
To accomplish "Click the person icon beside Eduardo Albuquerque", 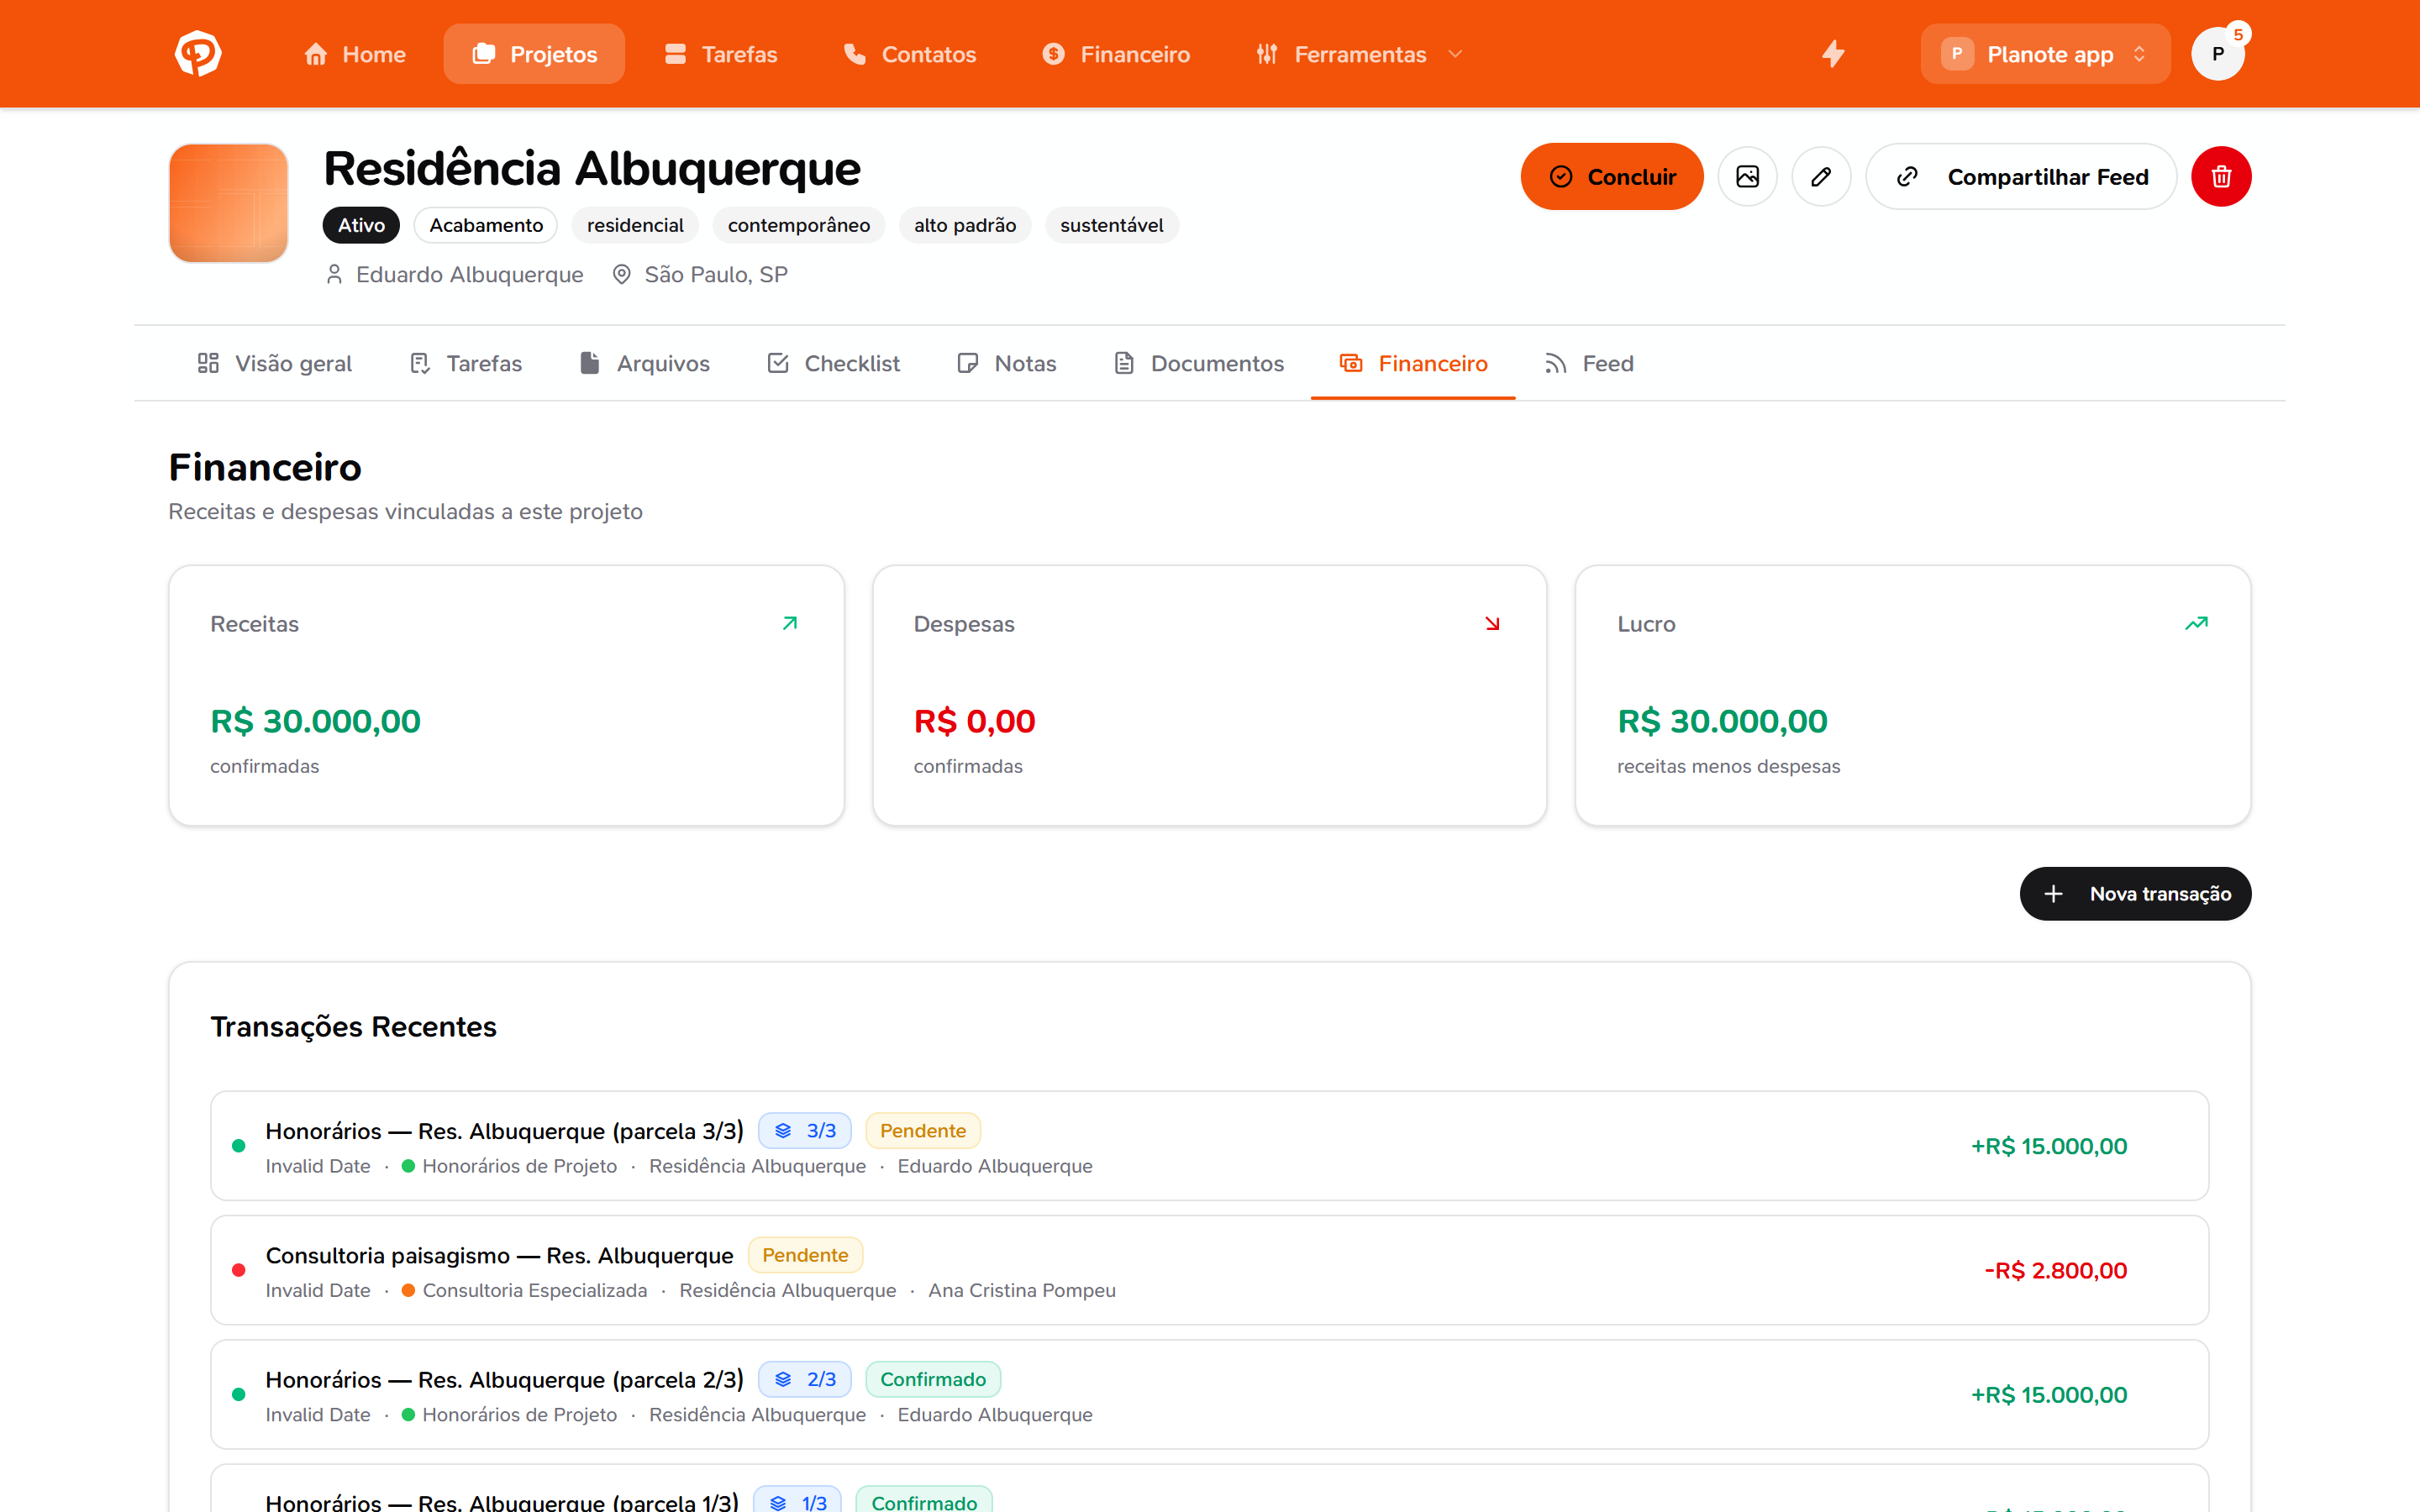I will [x=334, y=274].
